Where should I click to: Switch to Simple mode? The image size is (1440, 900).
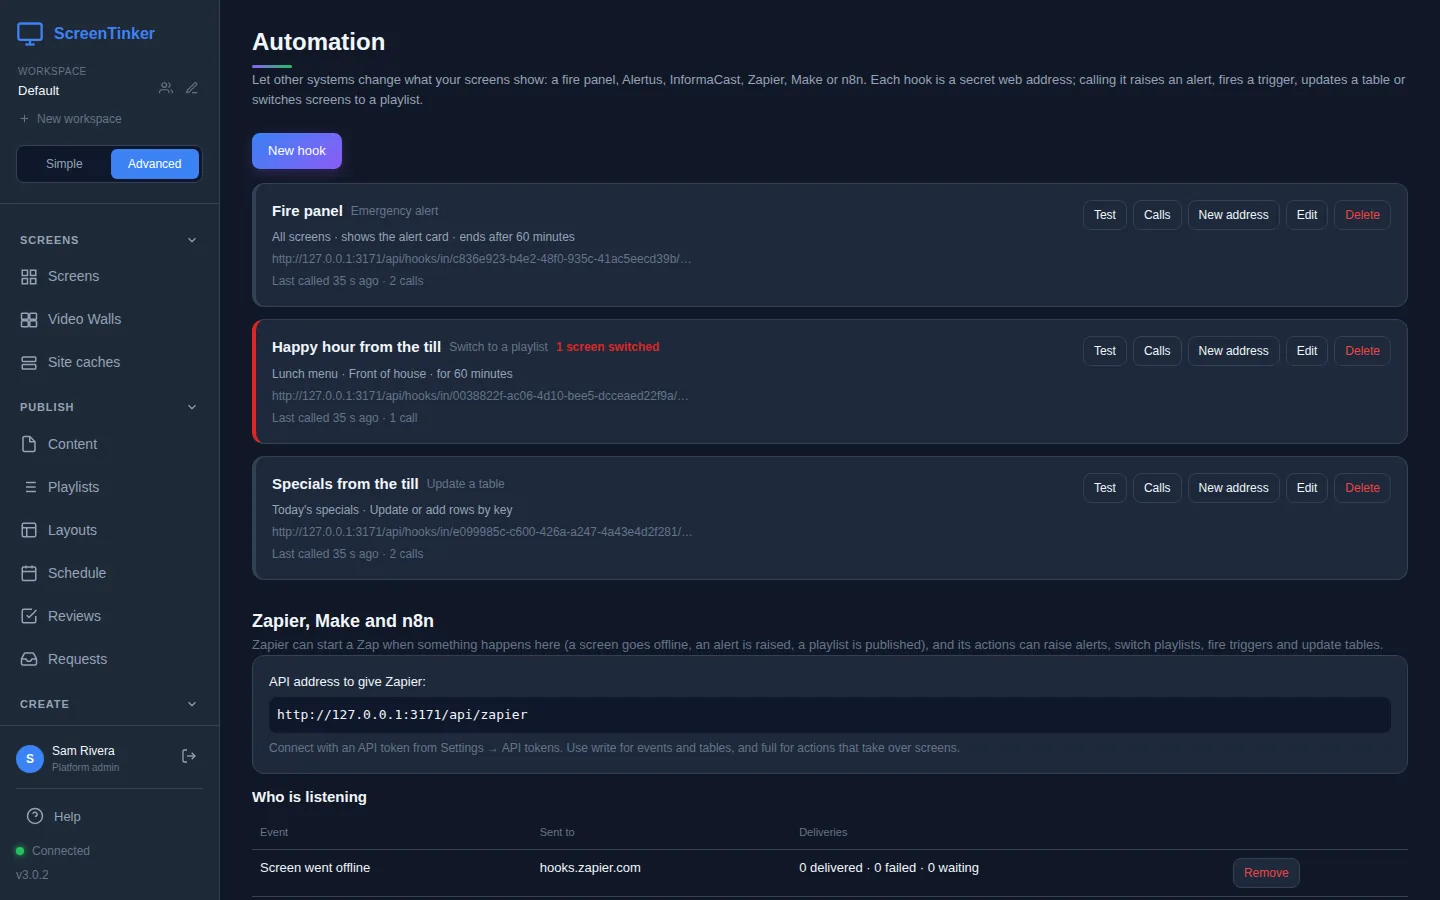tap(64, 164)
